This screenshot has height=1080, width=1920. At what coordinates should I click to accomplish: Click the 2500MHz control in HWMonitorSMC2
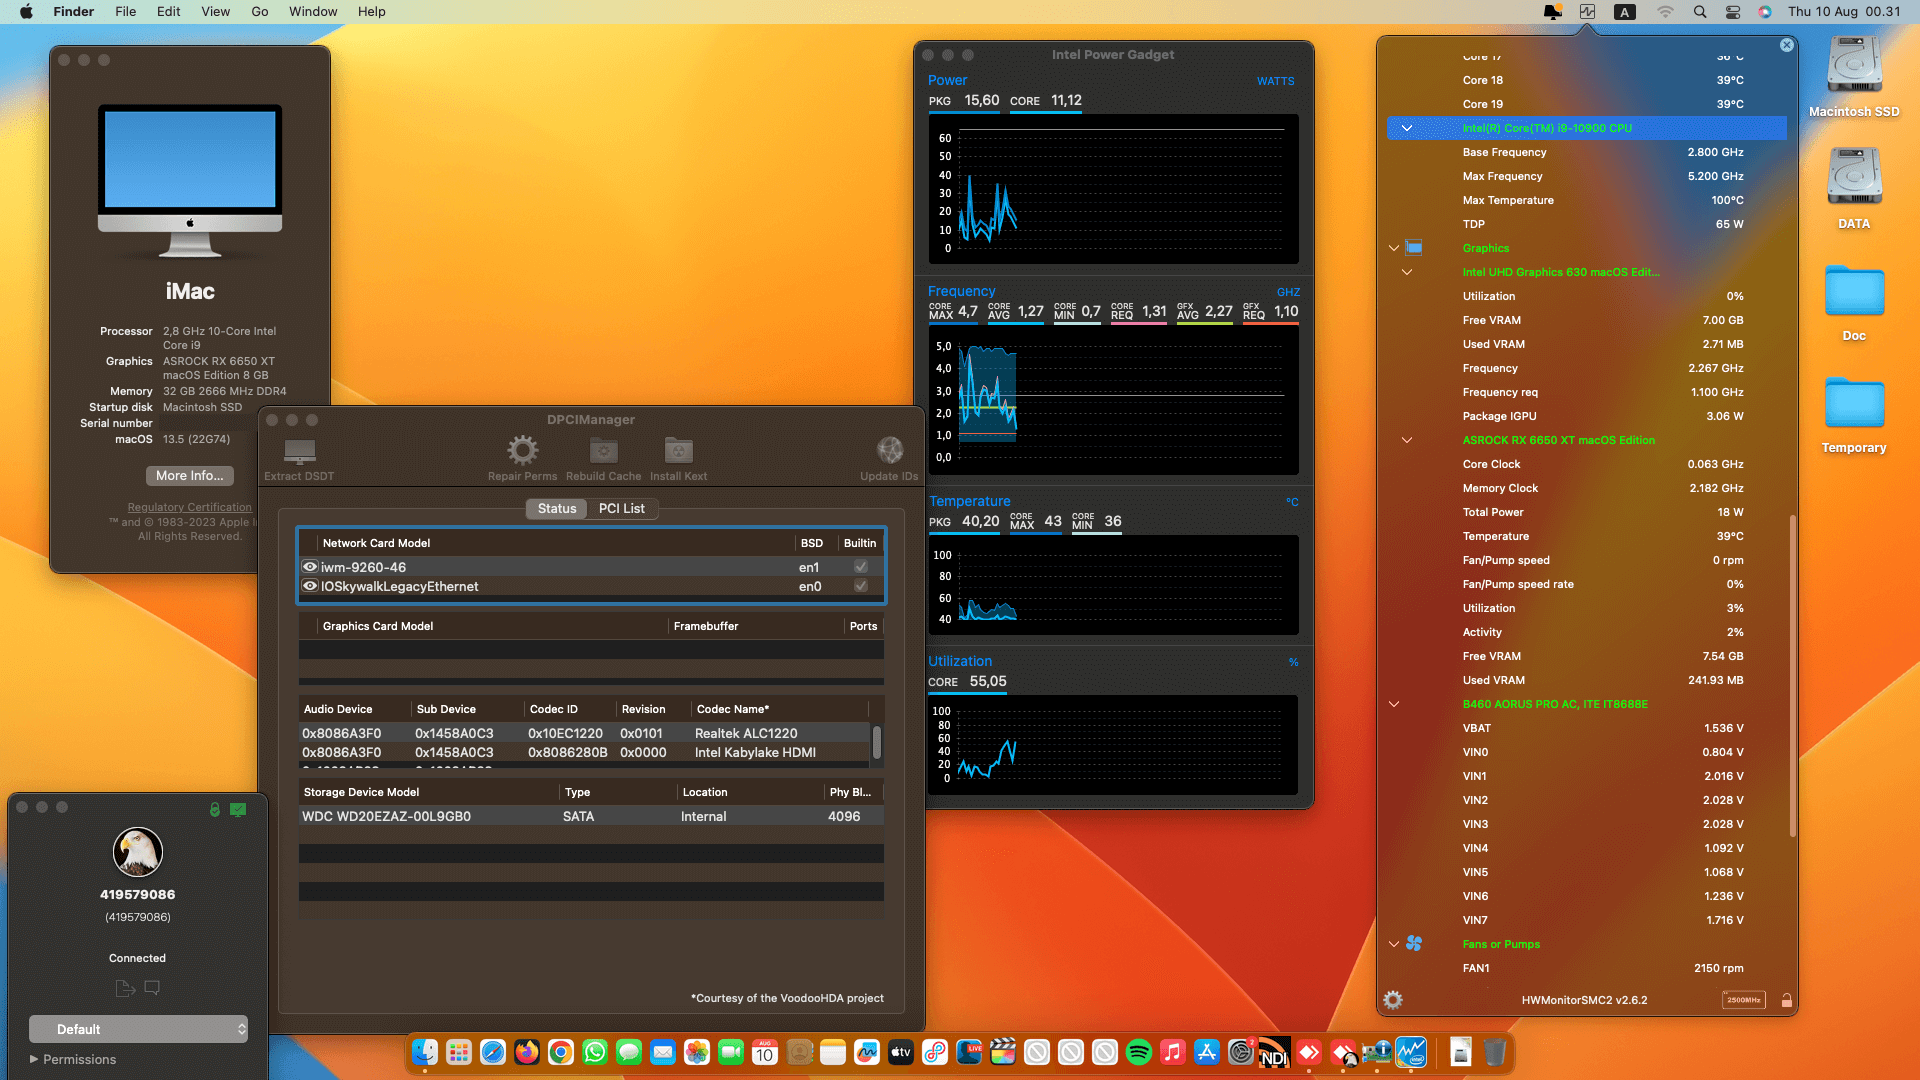tap(1743, 999)
